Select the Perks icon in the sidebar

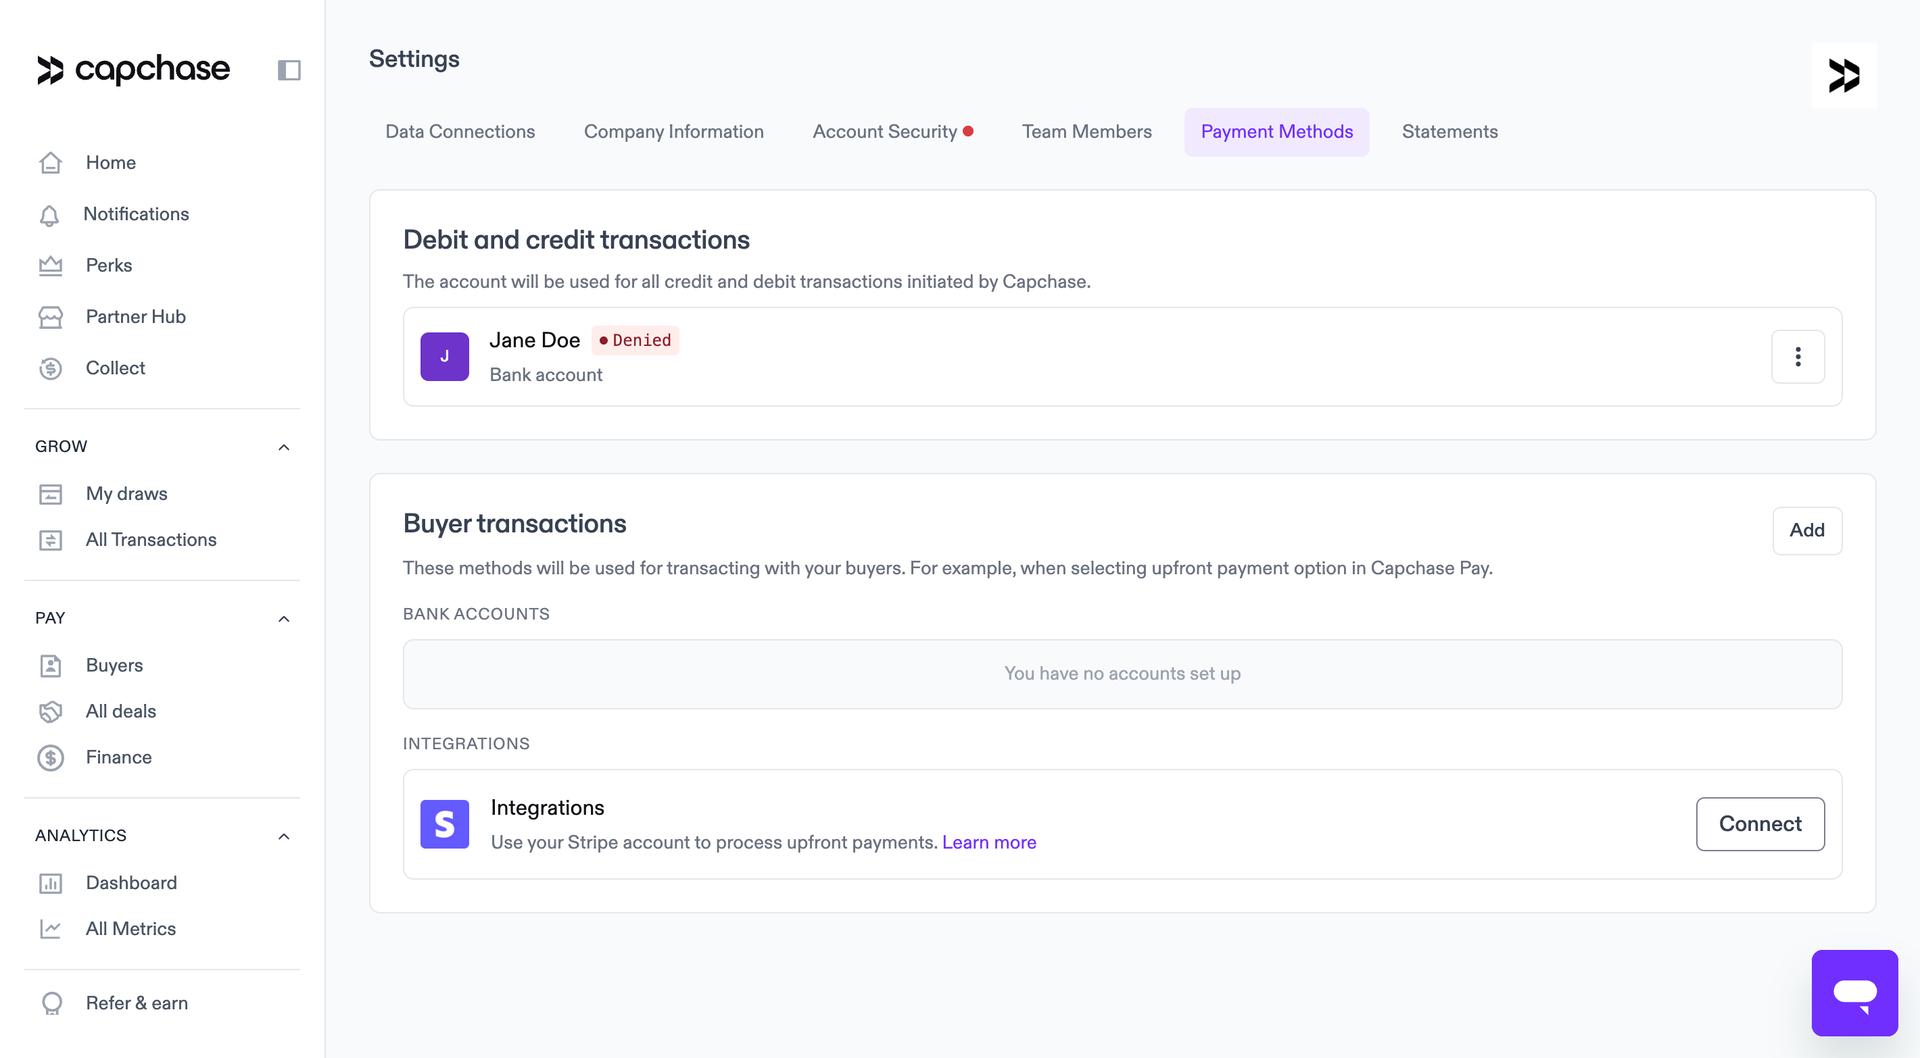51,265
